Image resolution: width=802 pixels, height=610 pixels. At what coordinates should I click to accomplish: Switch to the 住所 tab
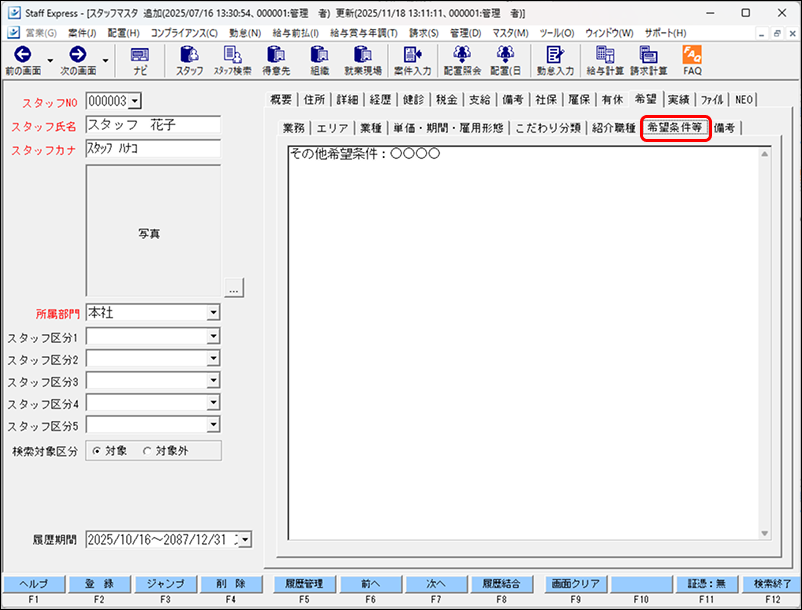(x=314, y=99)
